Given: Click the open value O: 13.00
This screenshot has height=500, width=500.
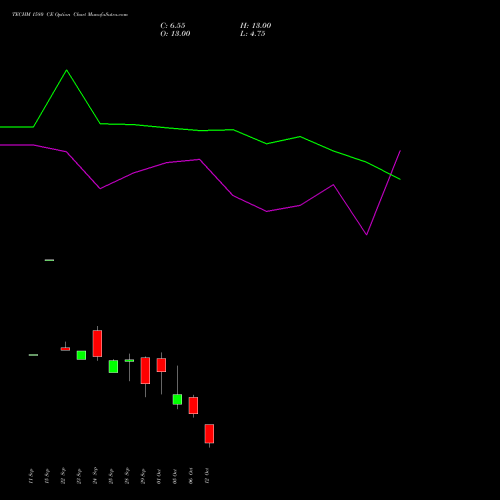Looking at the screenshot, I should pyautogui.click(x=175, y=34).
